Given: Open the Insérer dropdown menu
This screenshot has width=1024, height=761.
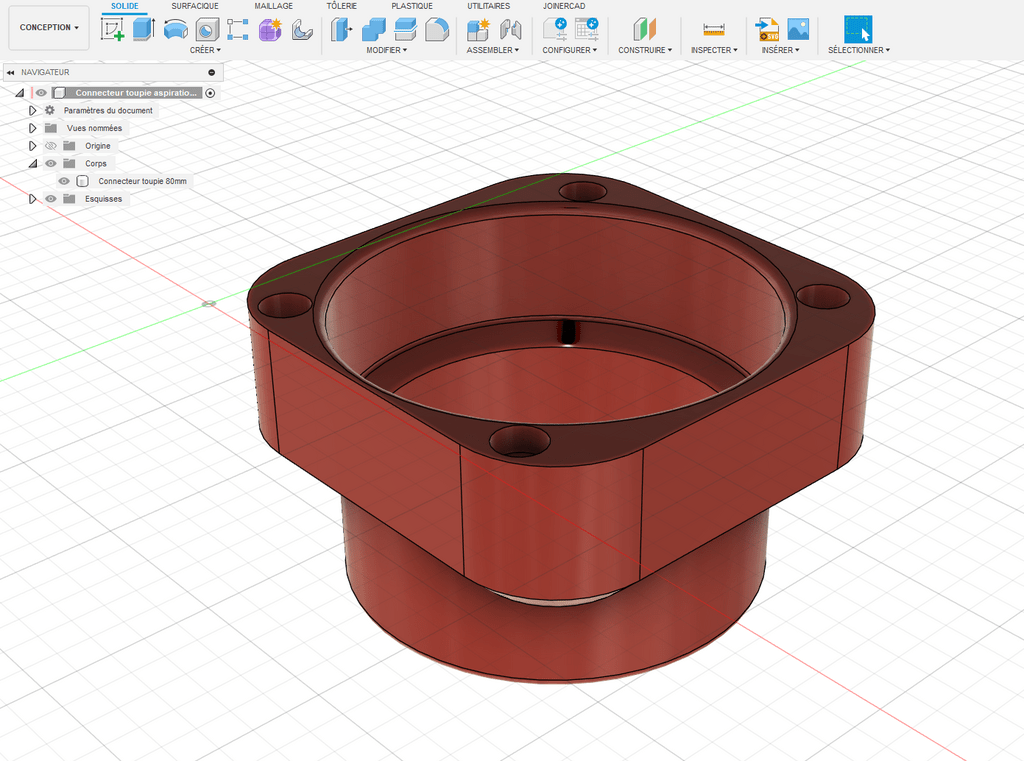Looking at the screenshot, I should 780,50.
